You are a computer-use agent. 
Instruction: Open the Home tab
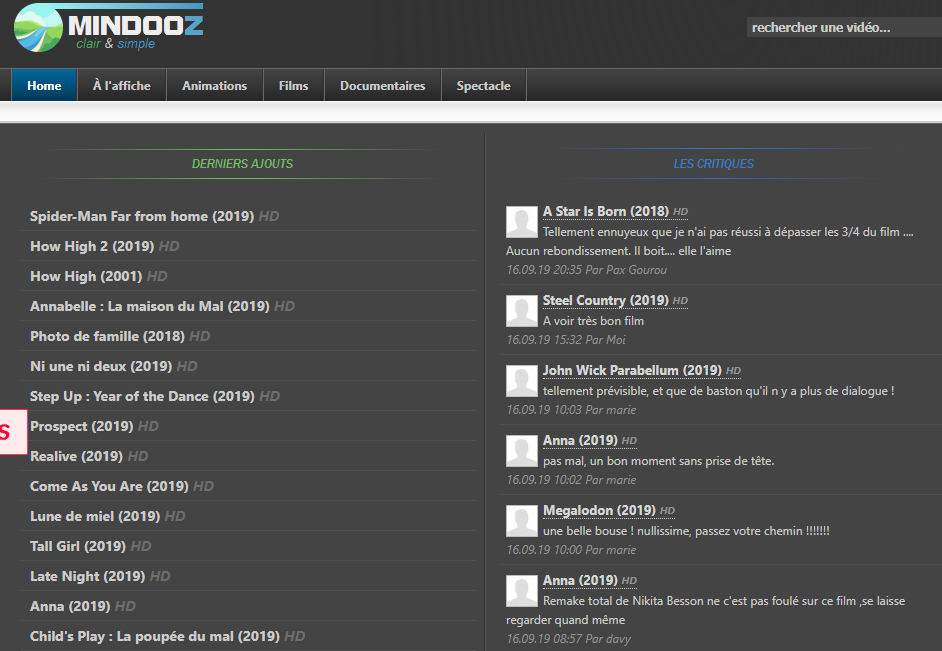pyautogui.click(x=44, y=85)
